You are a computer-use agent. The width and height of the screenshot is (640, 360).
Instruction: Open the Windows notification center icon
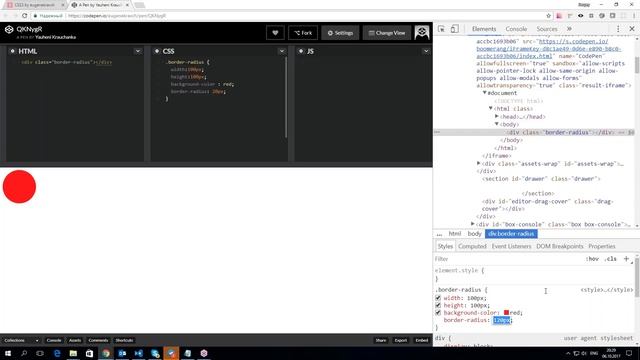tap(629, 353)
